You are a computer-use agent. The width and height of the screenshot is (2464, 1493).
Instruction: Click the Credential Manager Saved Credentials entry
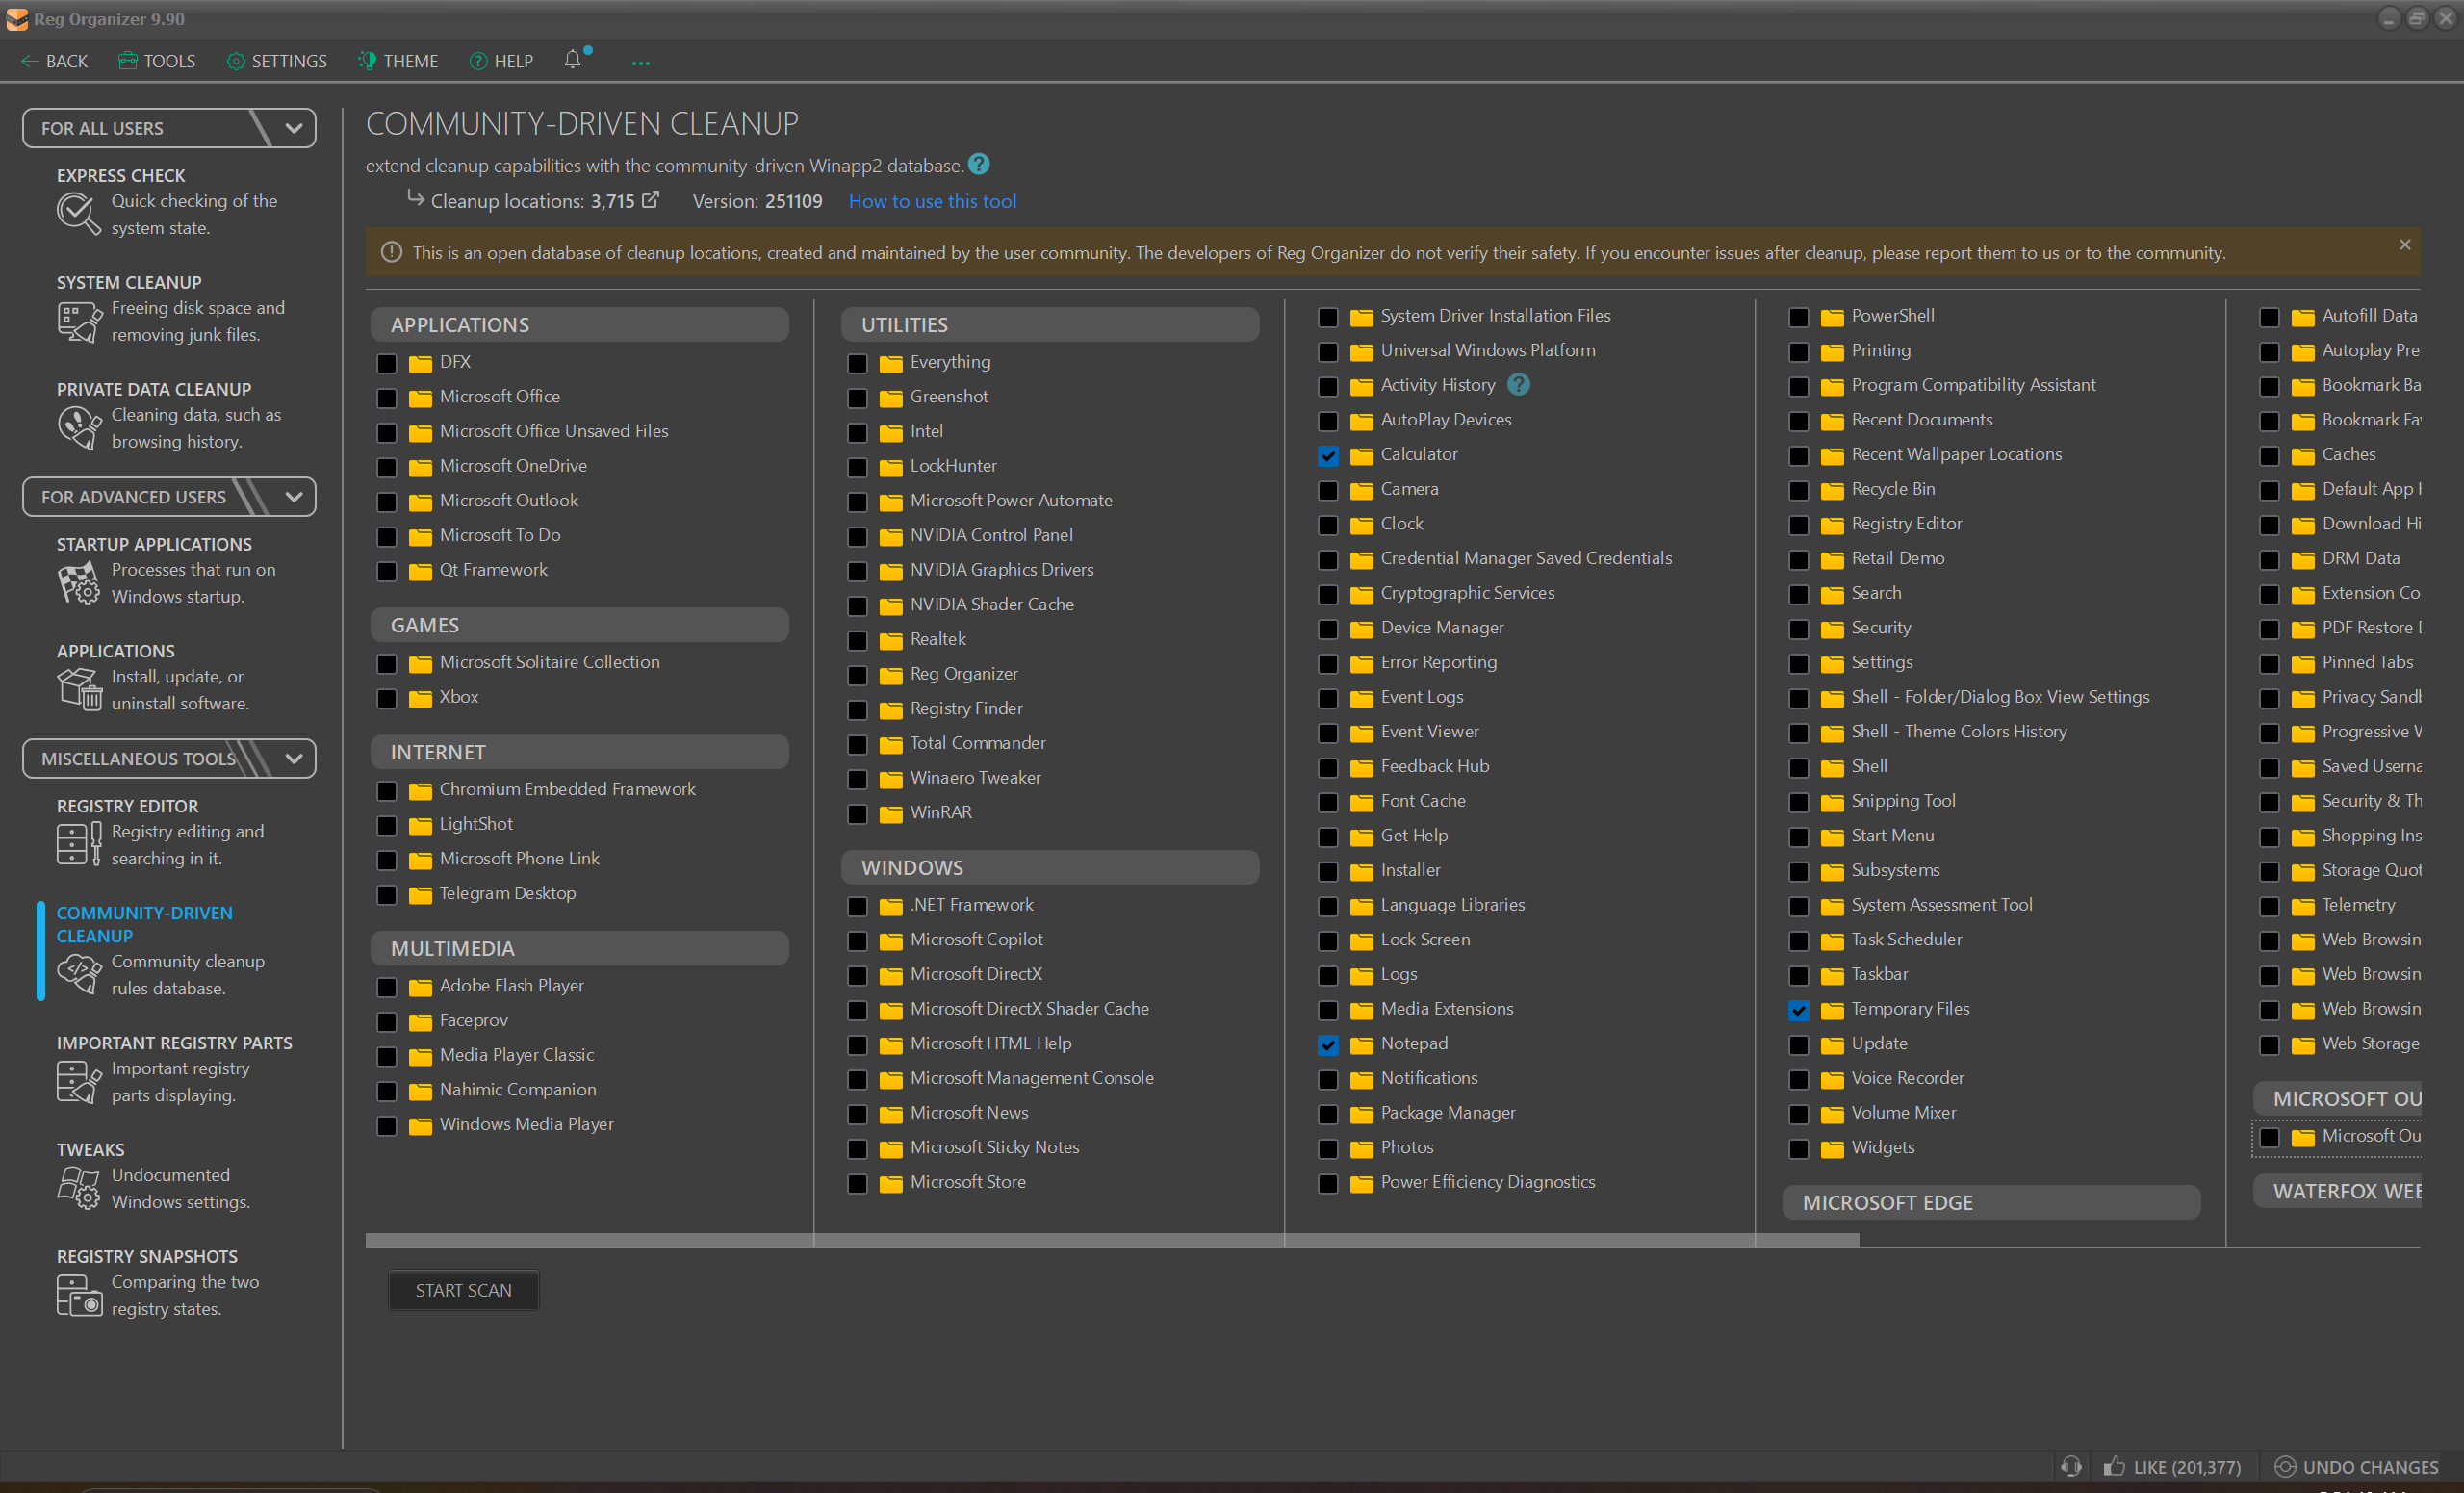point(1526,558)
